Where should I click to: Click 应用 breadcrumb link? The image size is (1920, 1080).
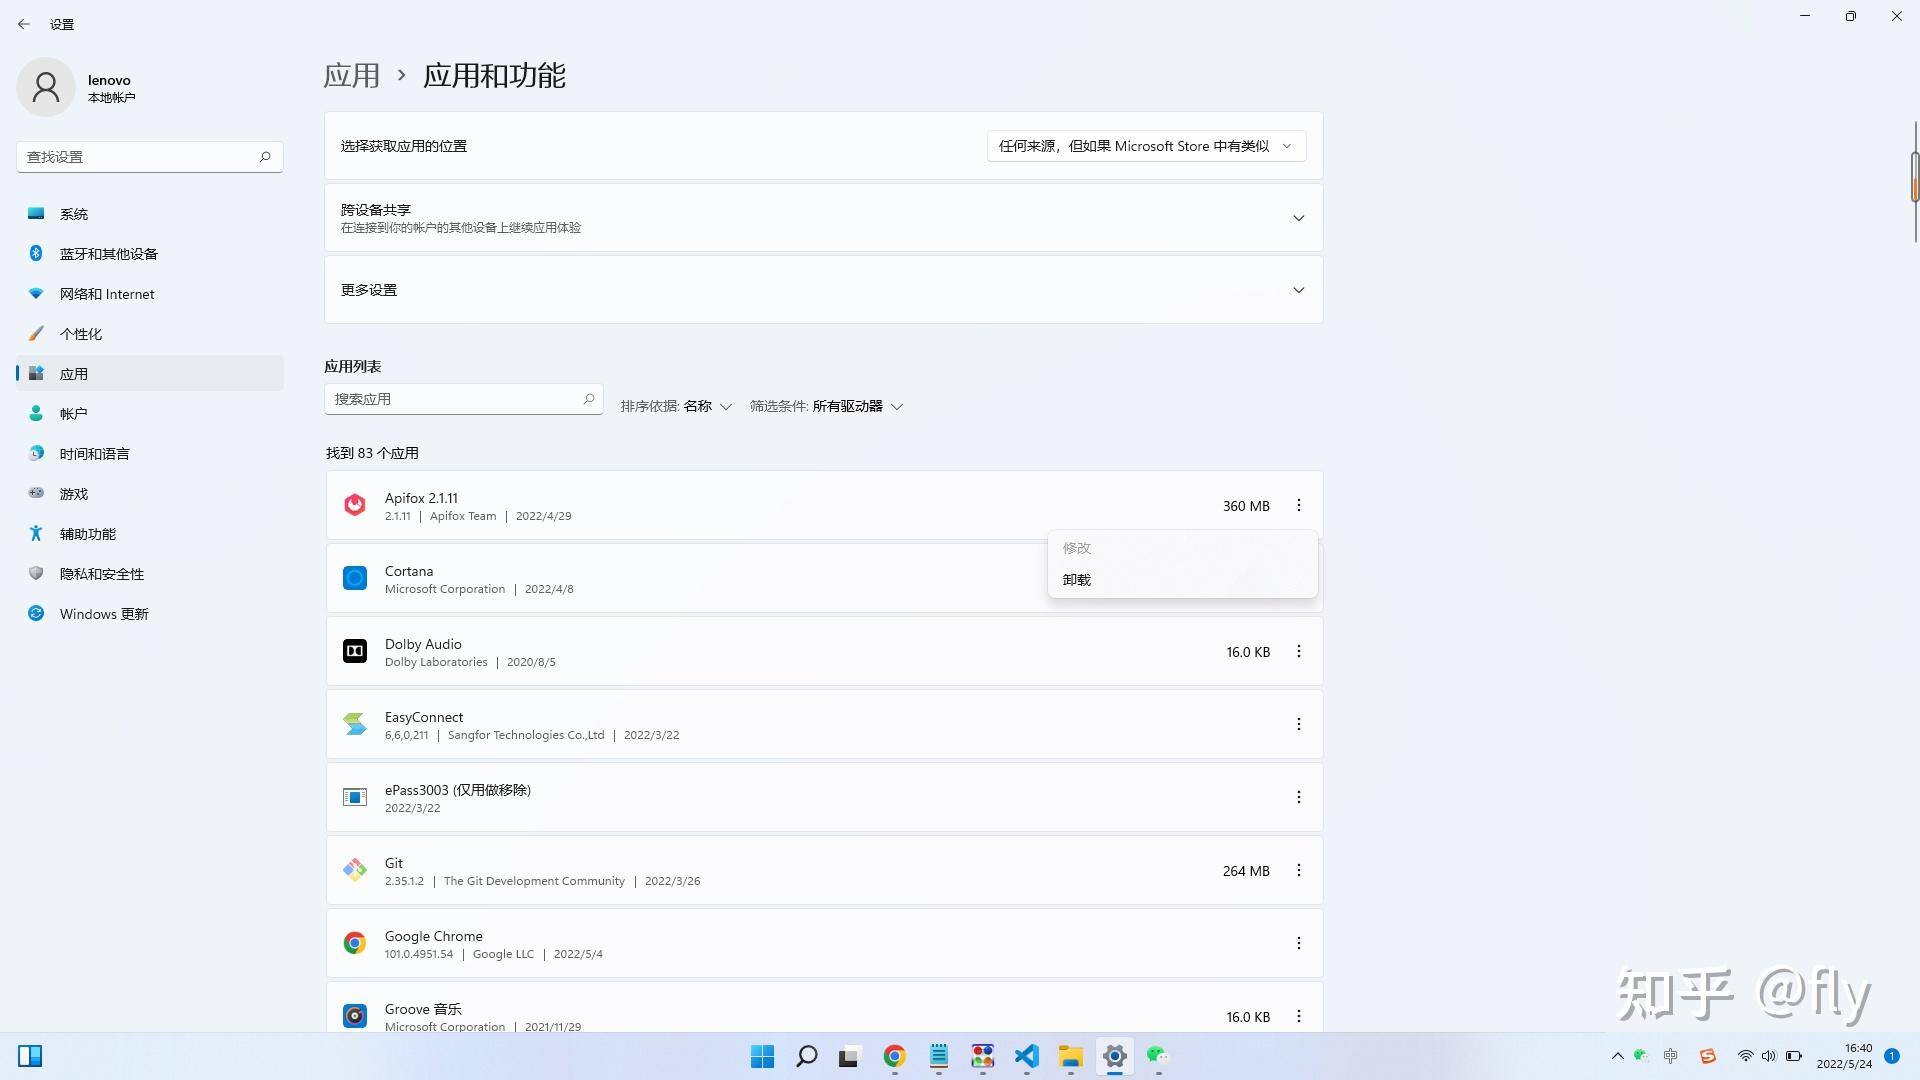[x=352, y=76]
